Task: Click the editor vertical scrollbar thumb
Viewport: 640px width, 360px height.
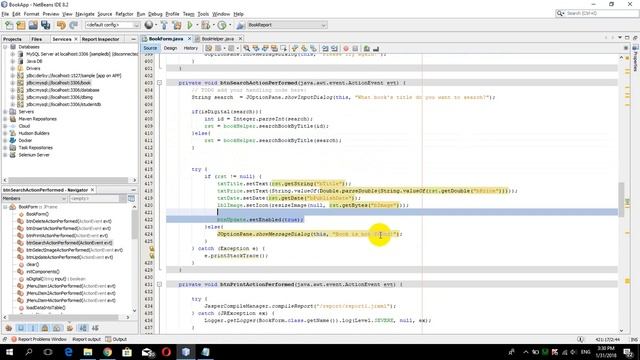Action: click(x=622, y=199)
